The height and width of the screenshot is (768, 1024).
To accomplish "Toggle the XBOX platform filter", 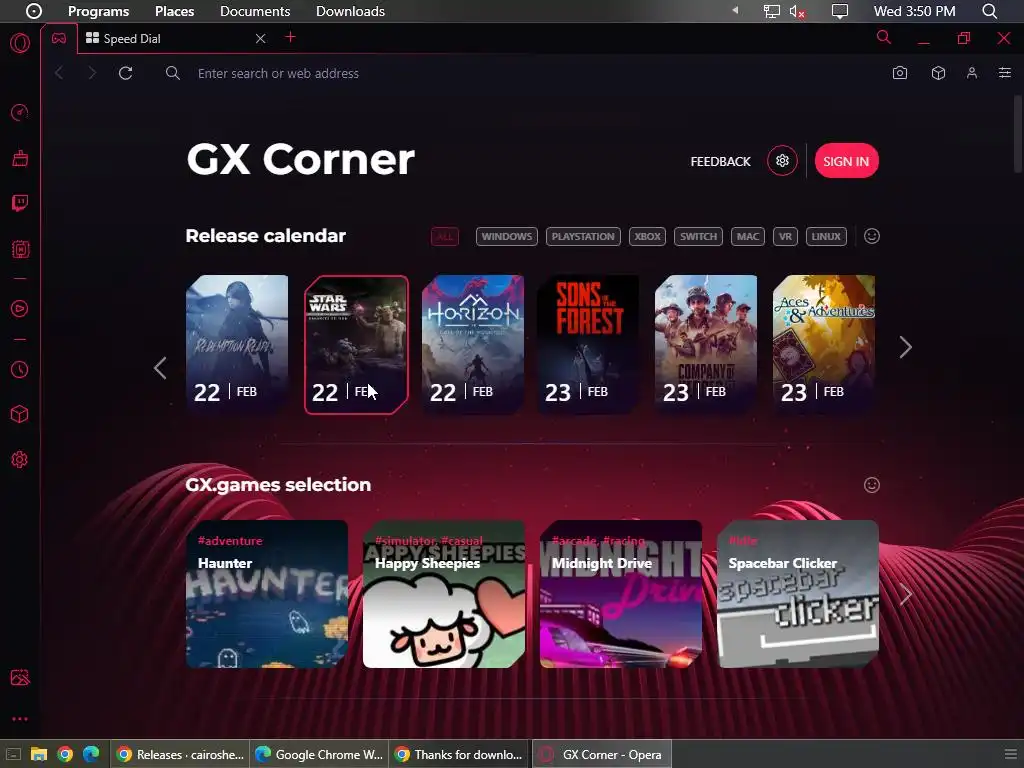I will pyautogui.click(x=647, y=236).
